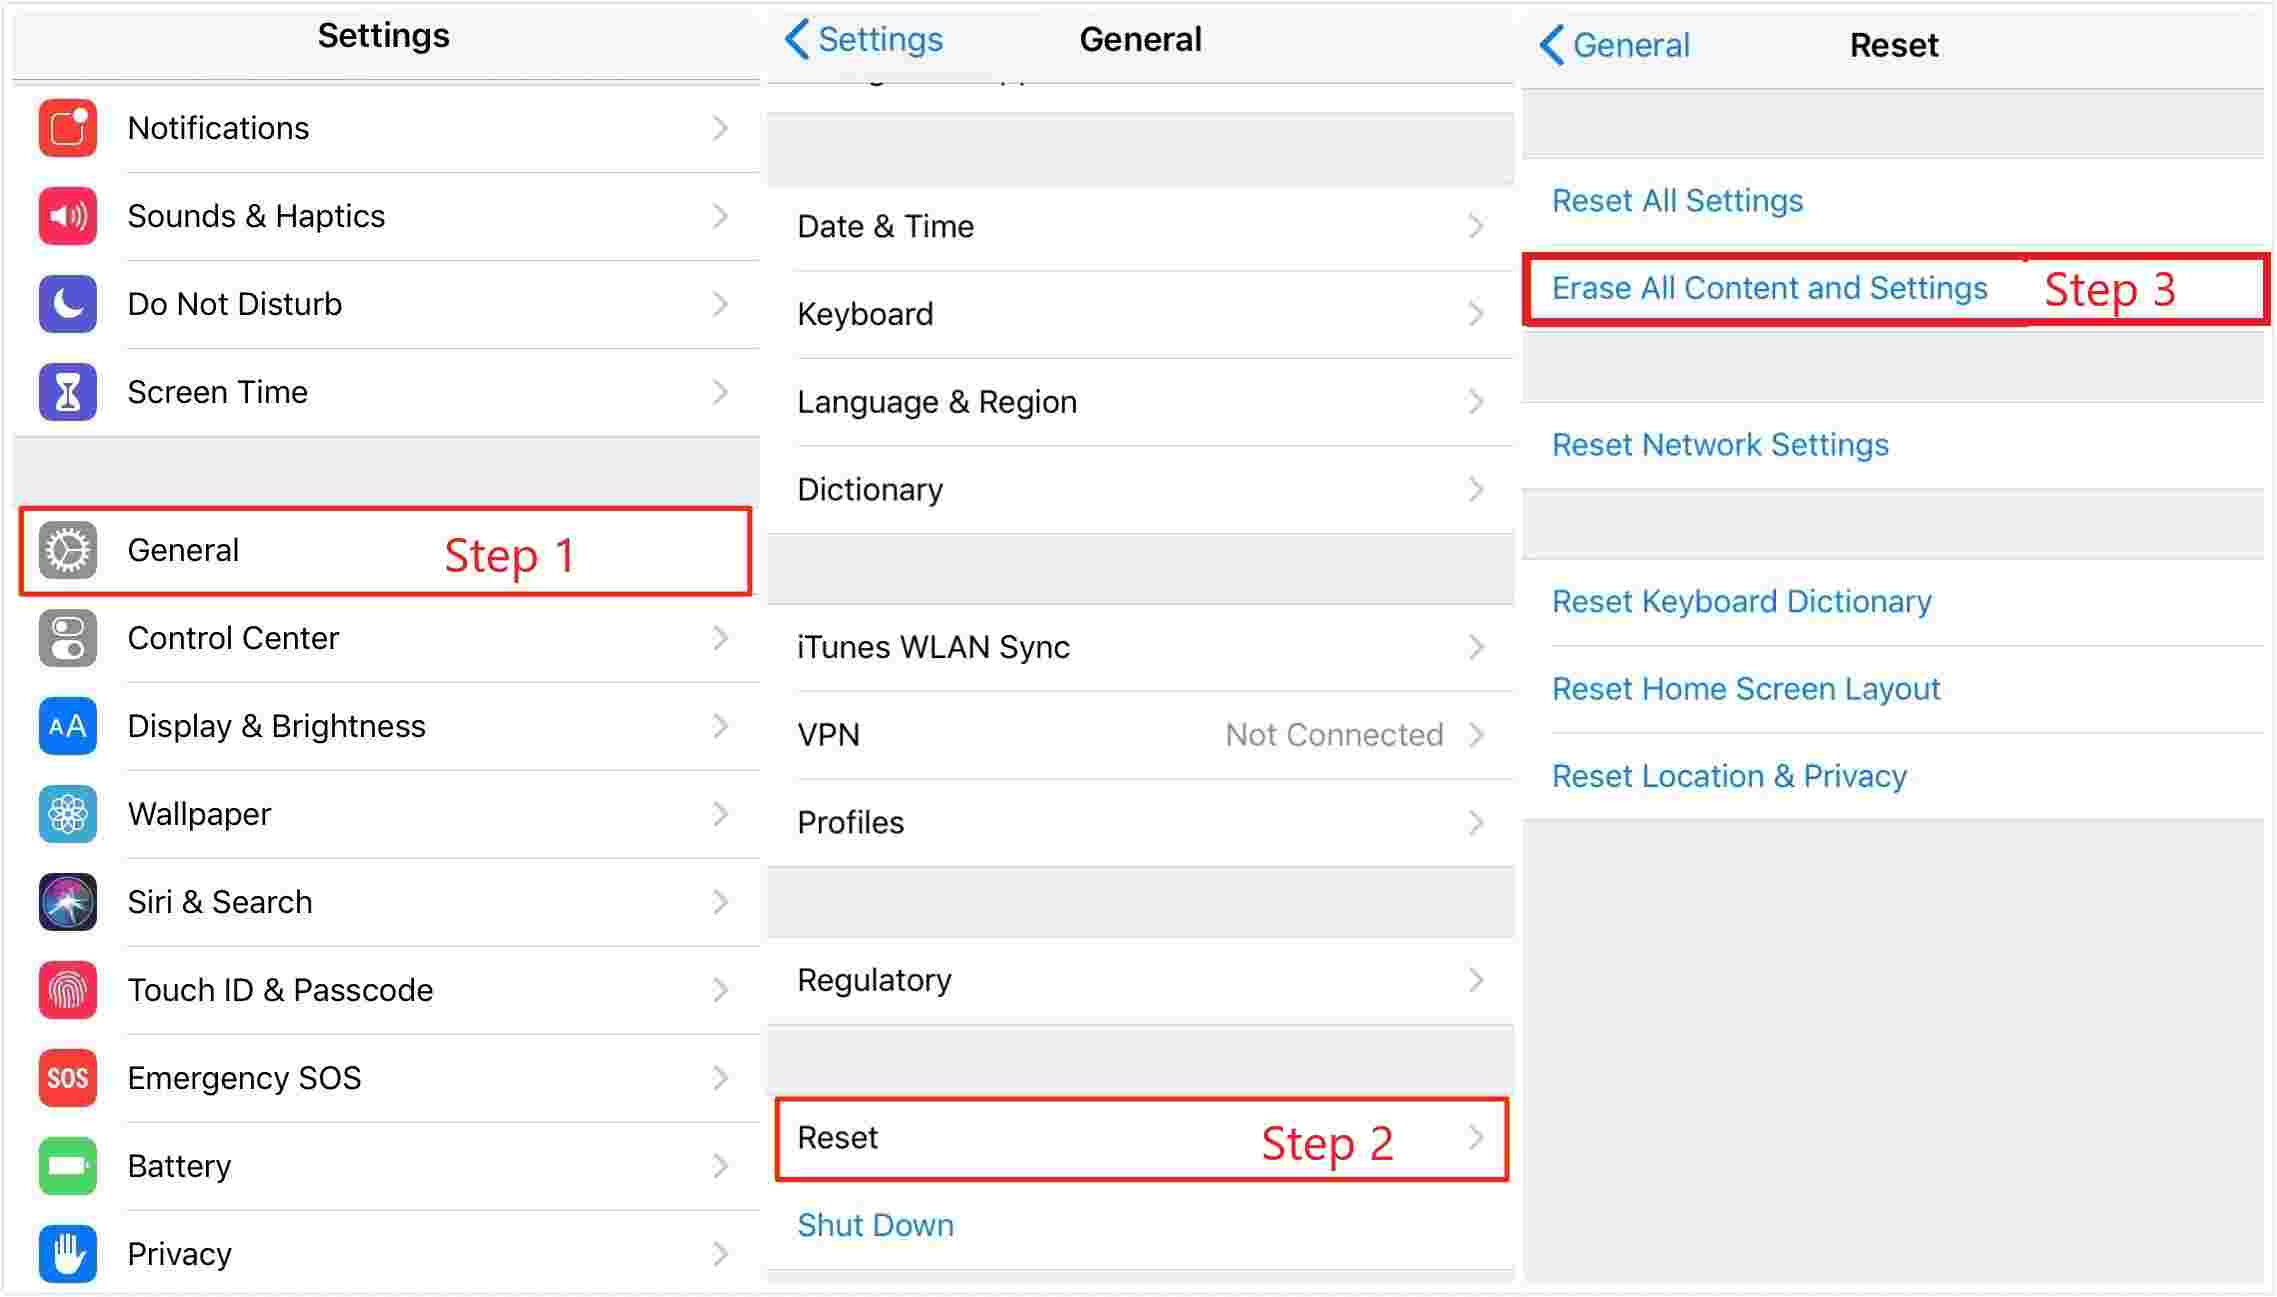Tap the Touch ID fingerprint icon
The image size is (2277, 1297).
(68, 990)
